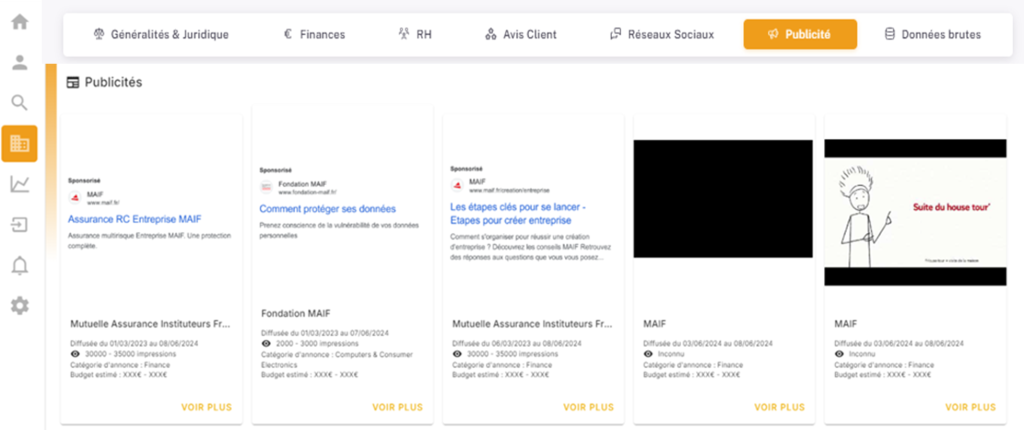Switch to the Réseaux Sociaux tab

[662, 35]
